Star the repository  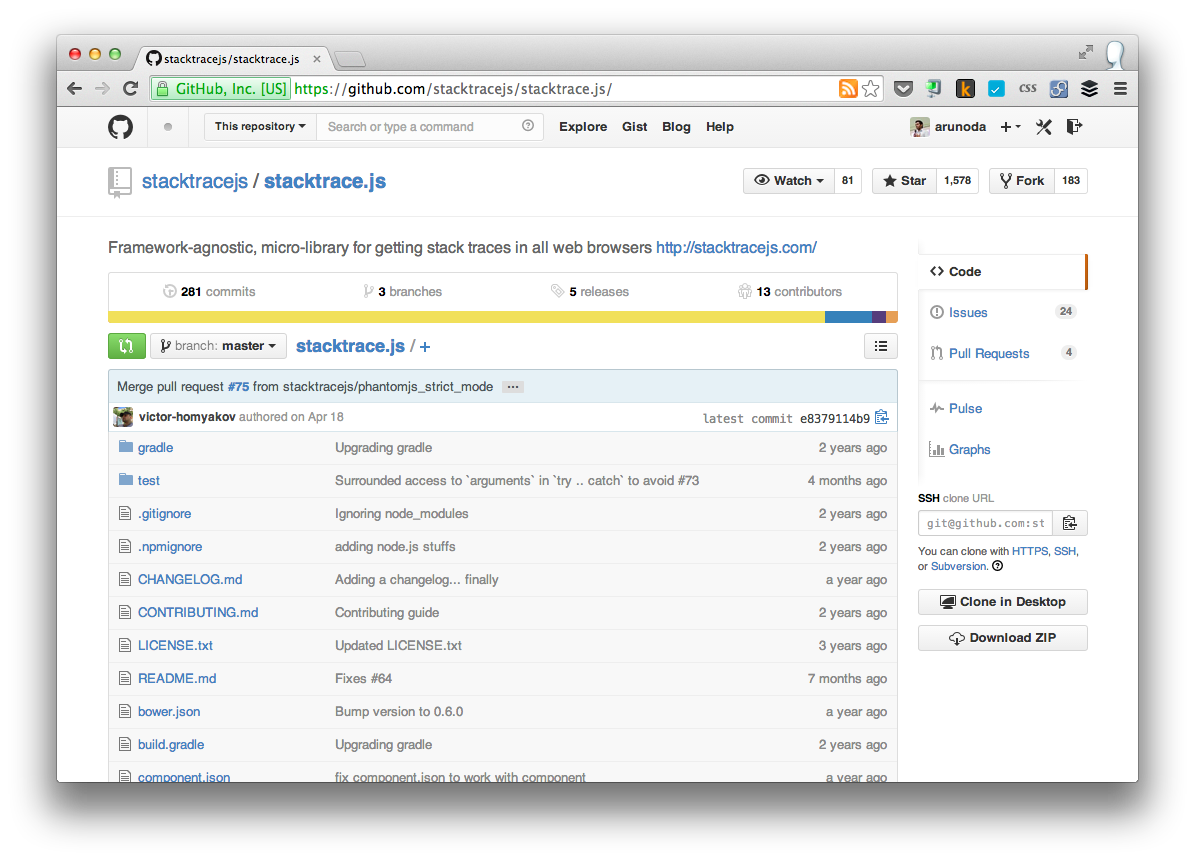tap(905, 181)
